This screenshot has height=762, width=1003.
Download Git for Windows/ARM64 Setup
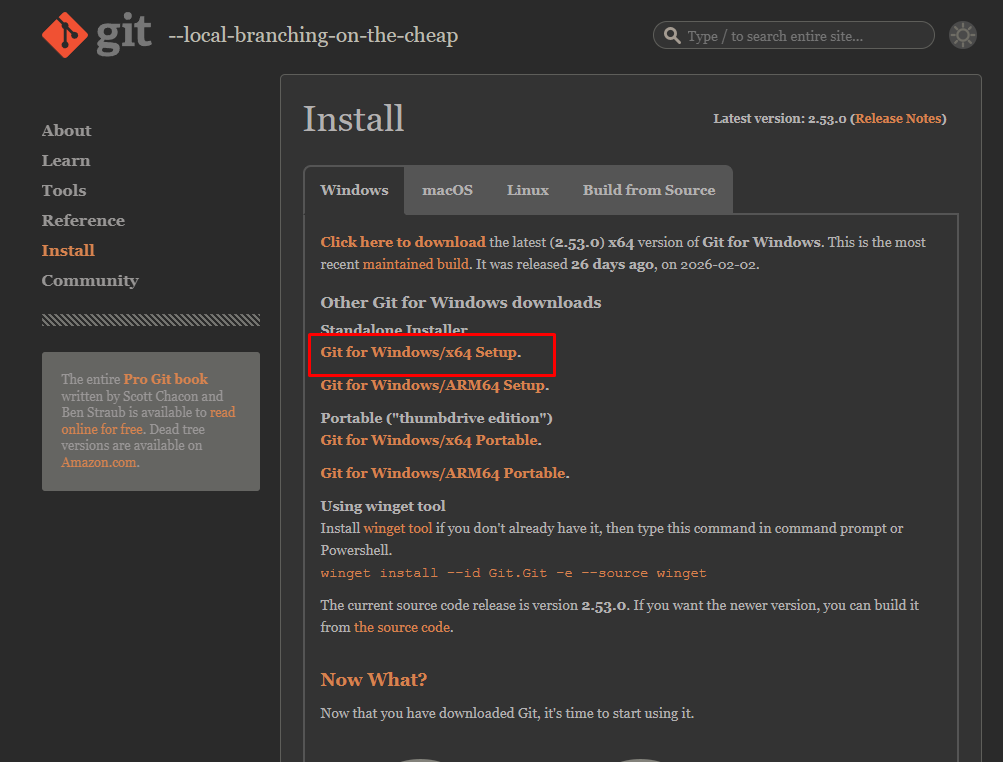[433, 385]
